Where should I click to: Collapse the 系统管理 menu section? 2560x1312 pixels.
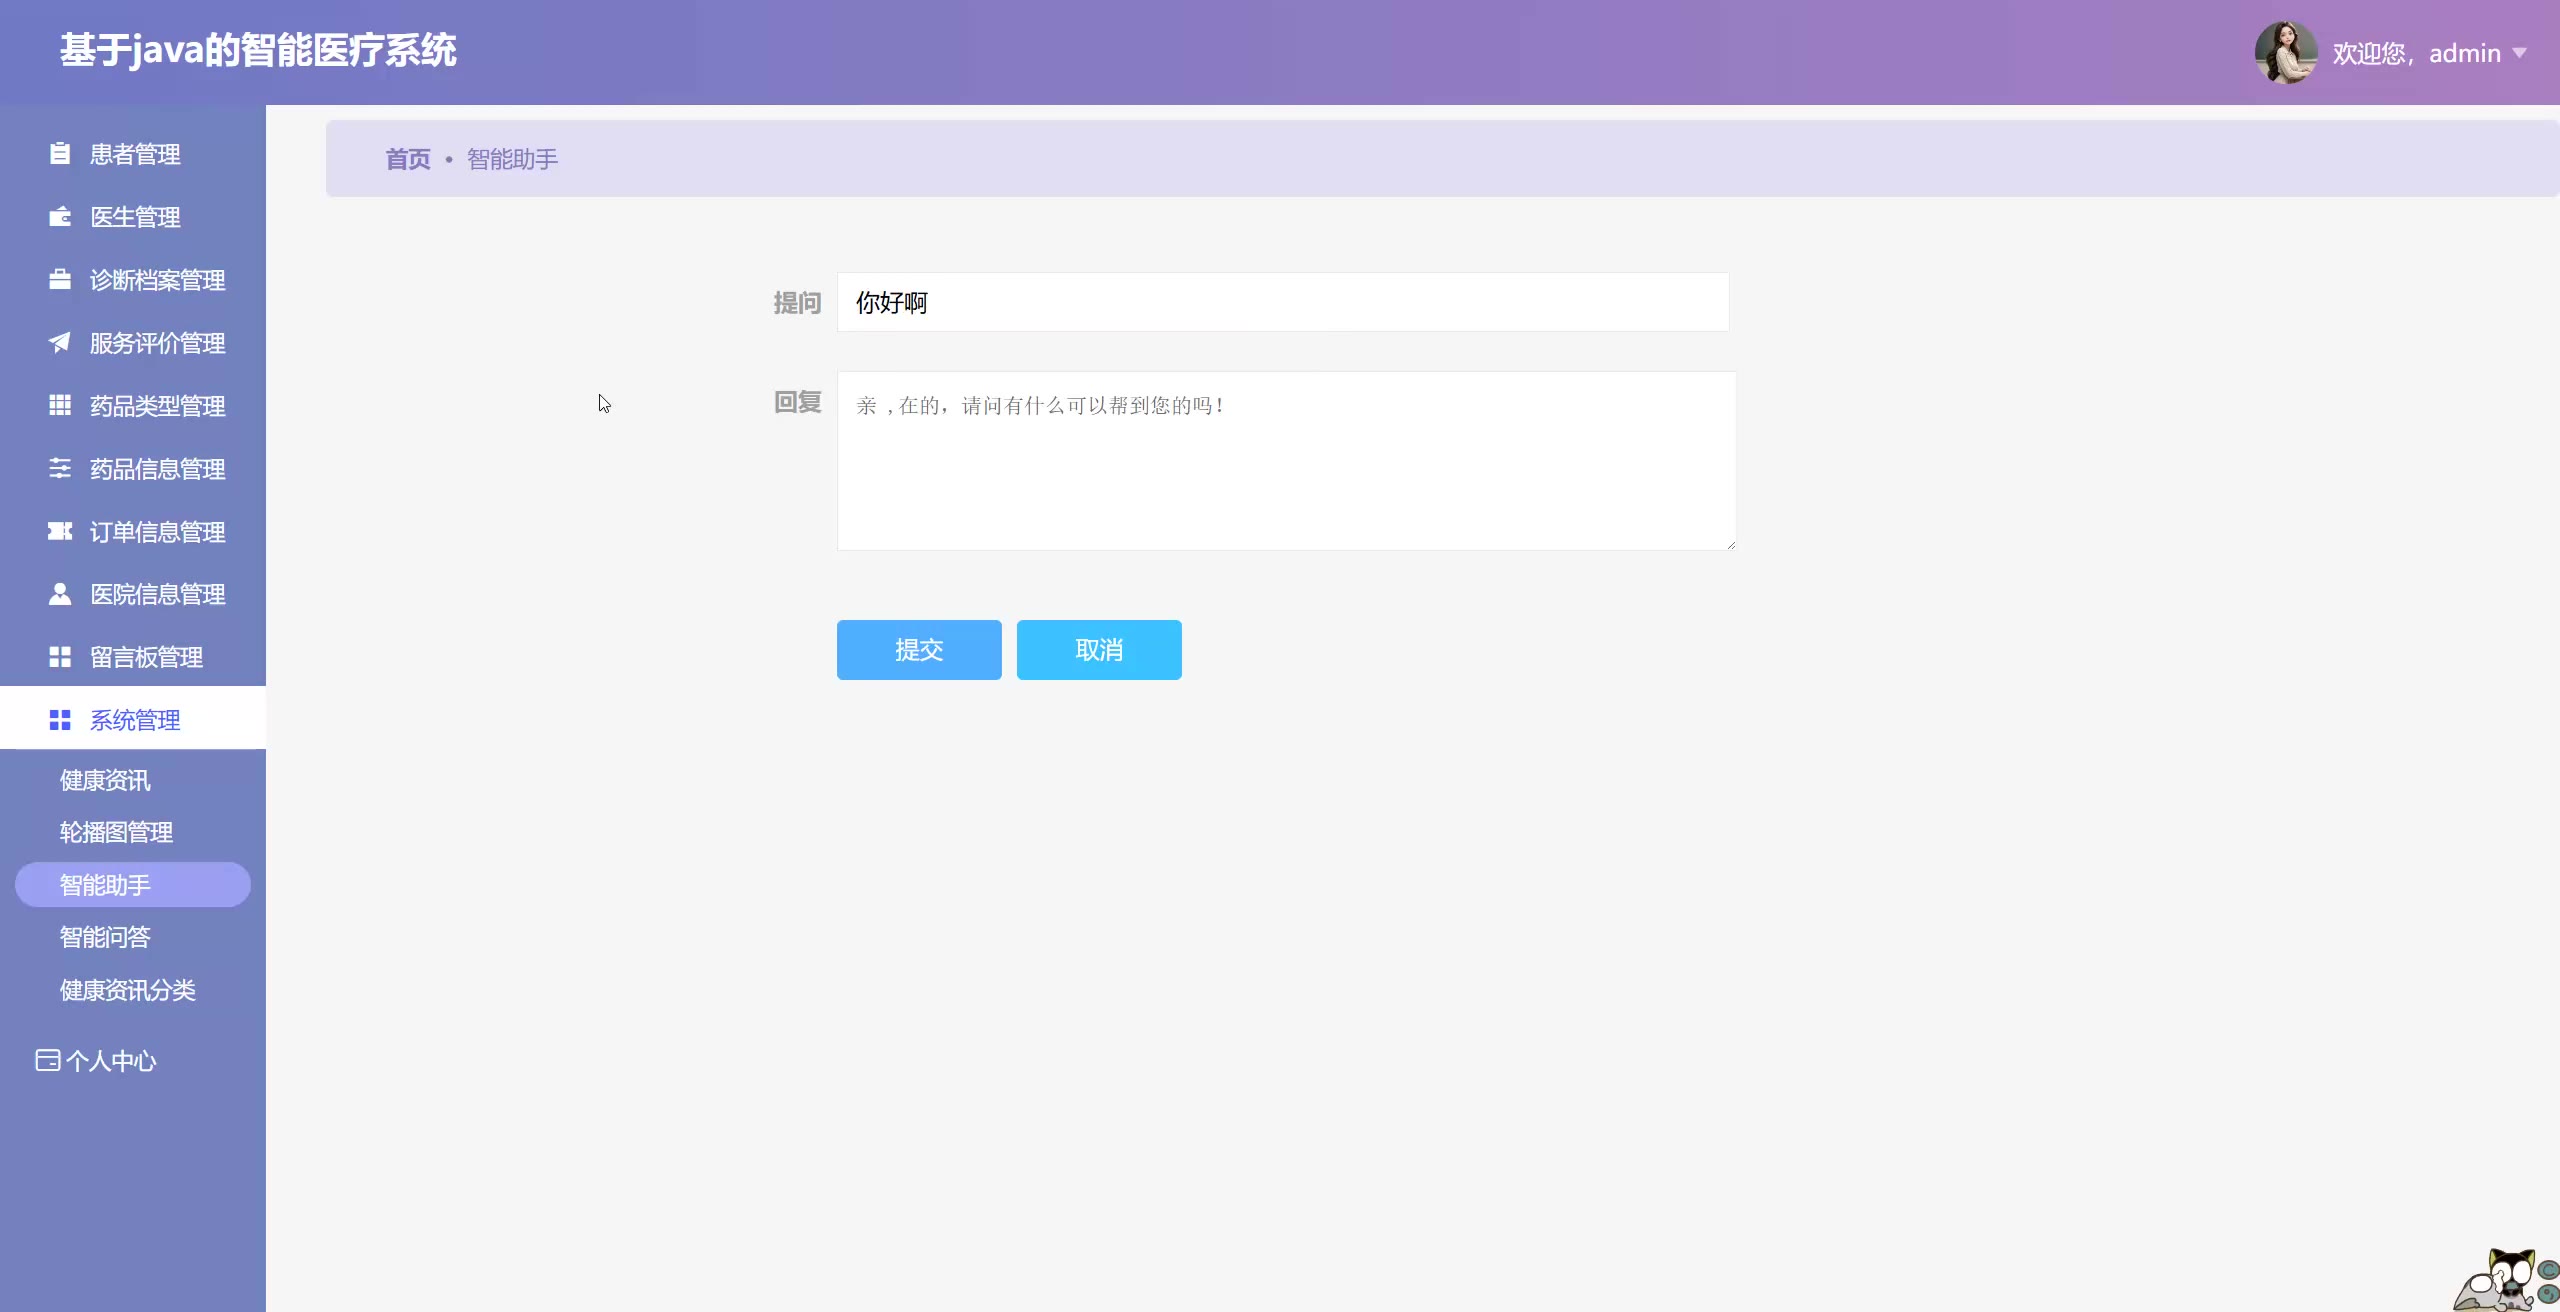click(x=134, y=720)
